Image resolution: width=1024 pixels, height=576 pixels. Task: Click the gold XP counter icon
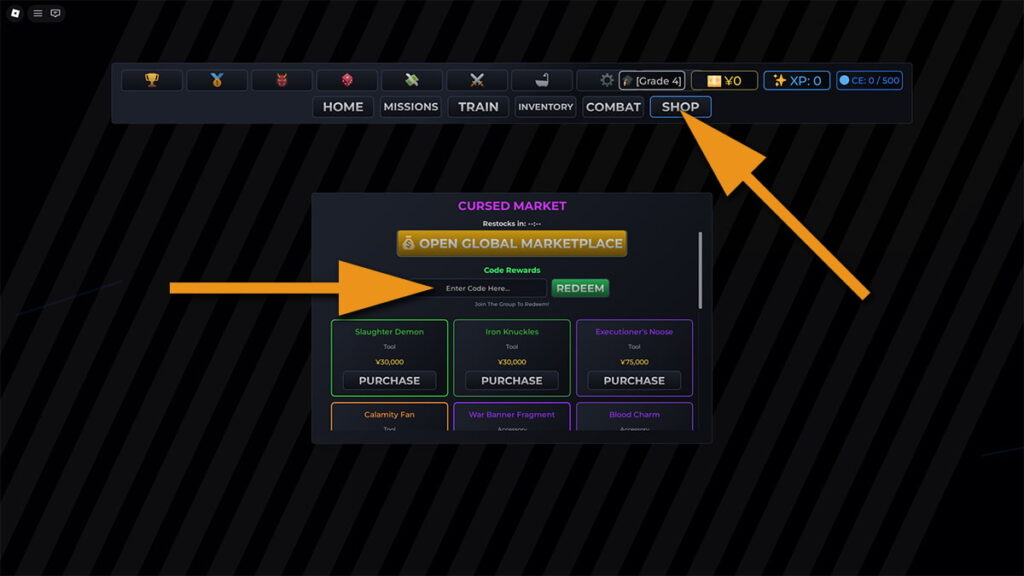797,80
